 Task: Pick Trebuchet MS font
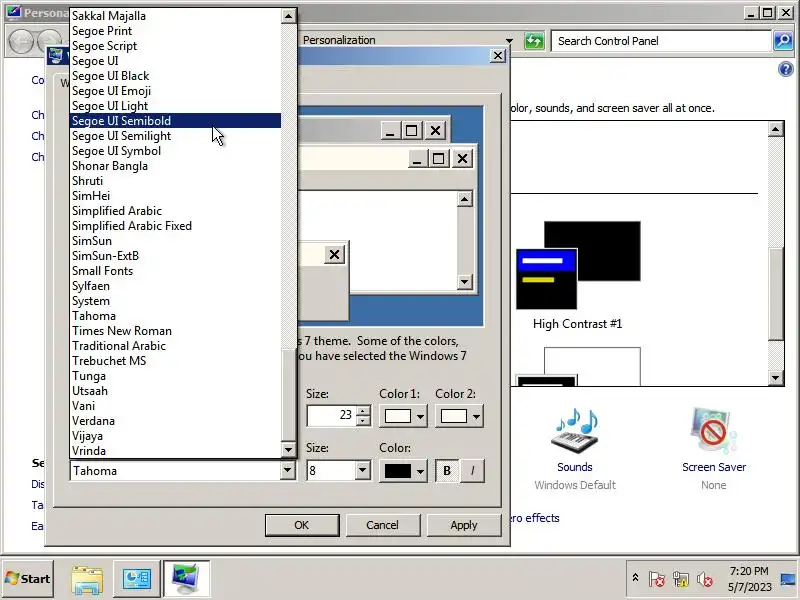click(x=175, y=361)
